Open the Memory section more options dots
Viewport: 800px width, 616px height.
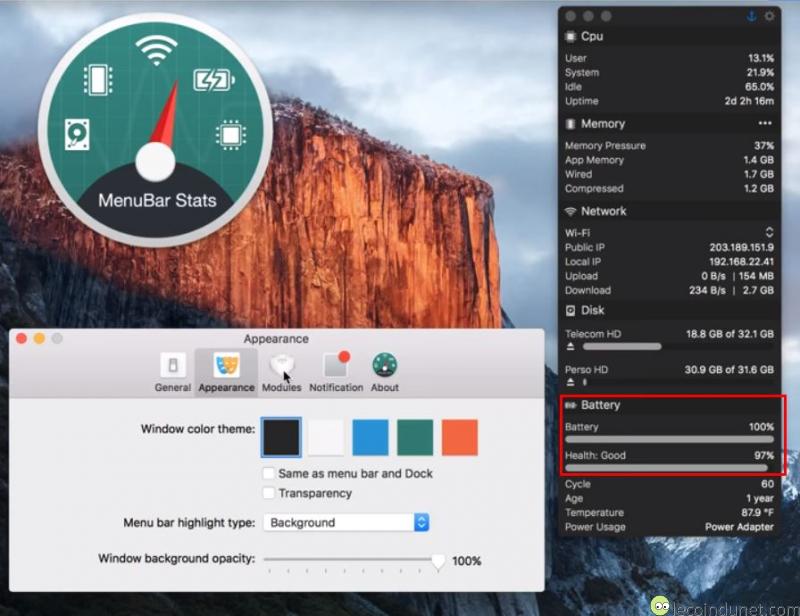coord(765,124)
